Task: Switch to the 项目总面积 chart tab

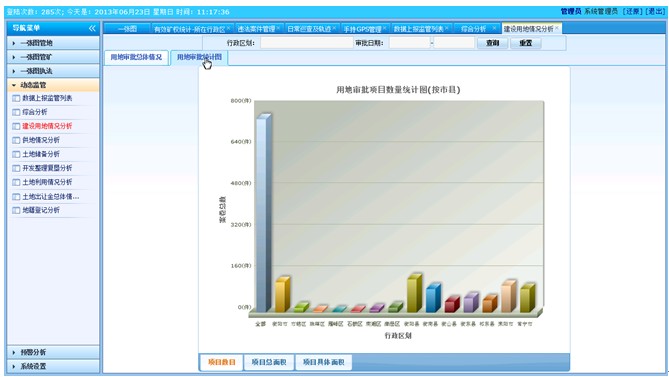Action: tap(269, 362)
